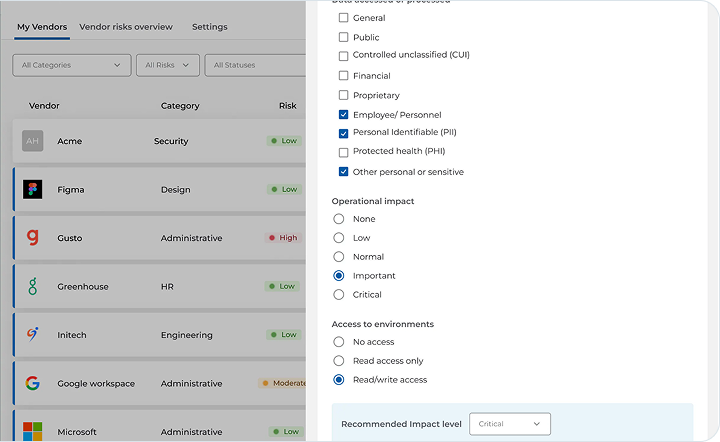Image resolution: width=720 pixels, height=442 pixels.
Task: Select Low operational impact radio
Action: click(x=338, y=238)
